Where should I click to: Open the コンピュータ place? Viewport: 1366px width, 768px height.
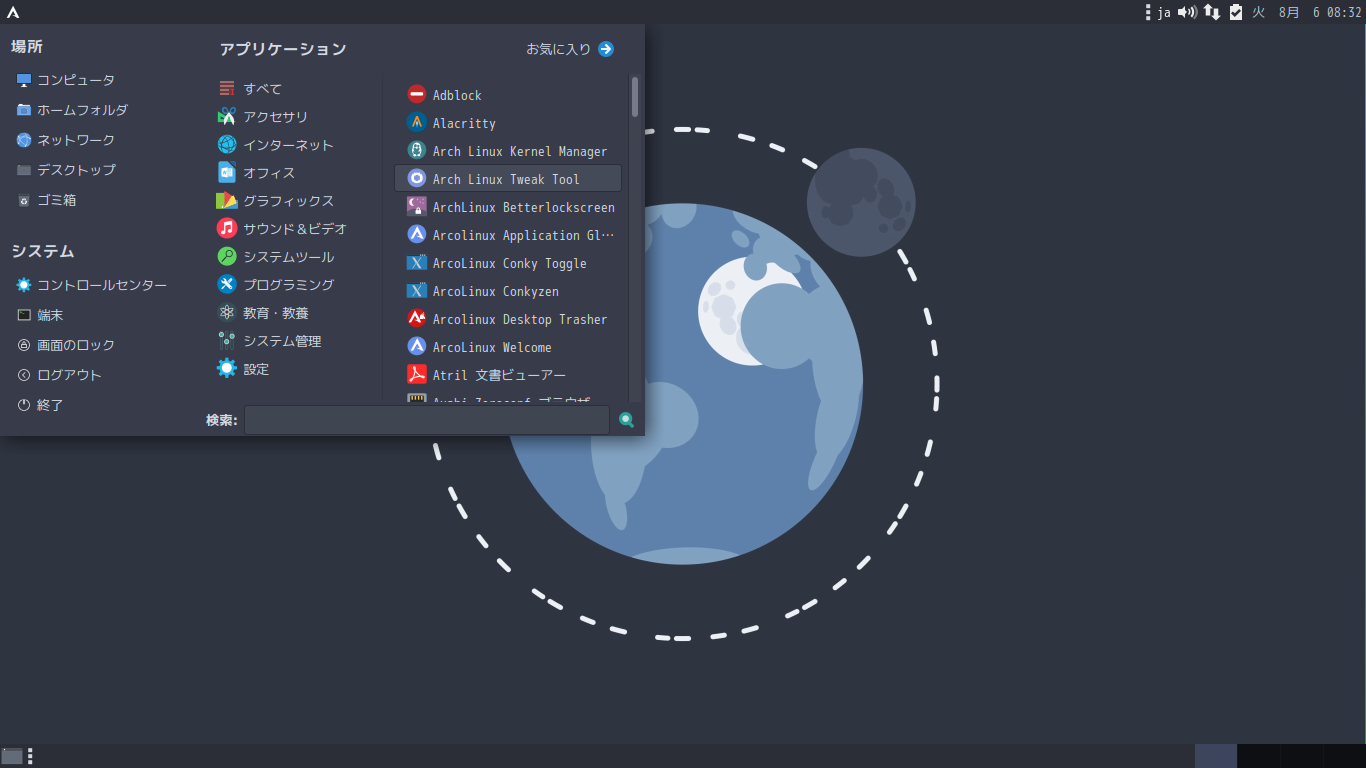click(x=66, y=80)
